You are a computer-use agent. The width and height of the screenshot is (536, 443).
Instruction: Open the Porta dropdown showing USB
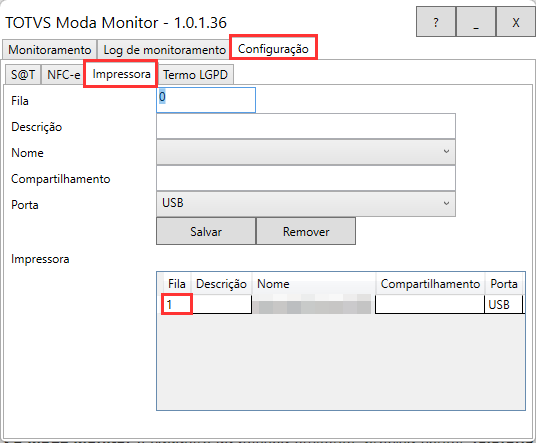click(306, 204)
